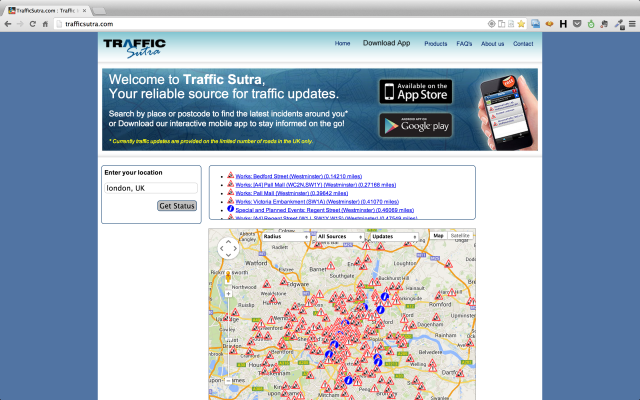Click the location input containing london, UK

point(151,188)
